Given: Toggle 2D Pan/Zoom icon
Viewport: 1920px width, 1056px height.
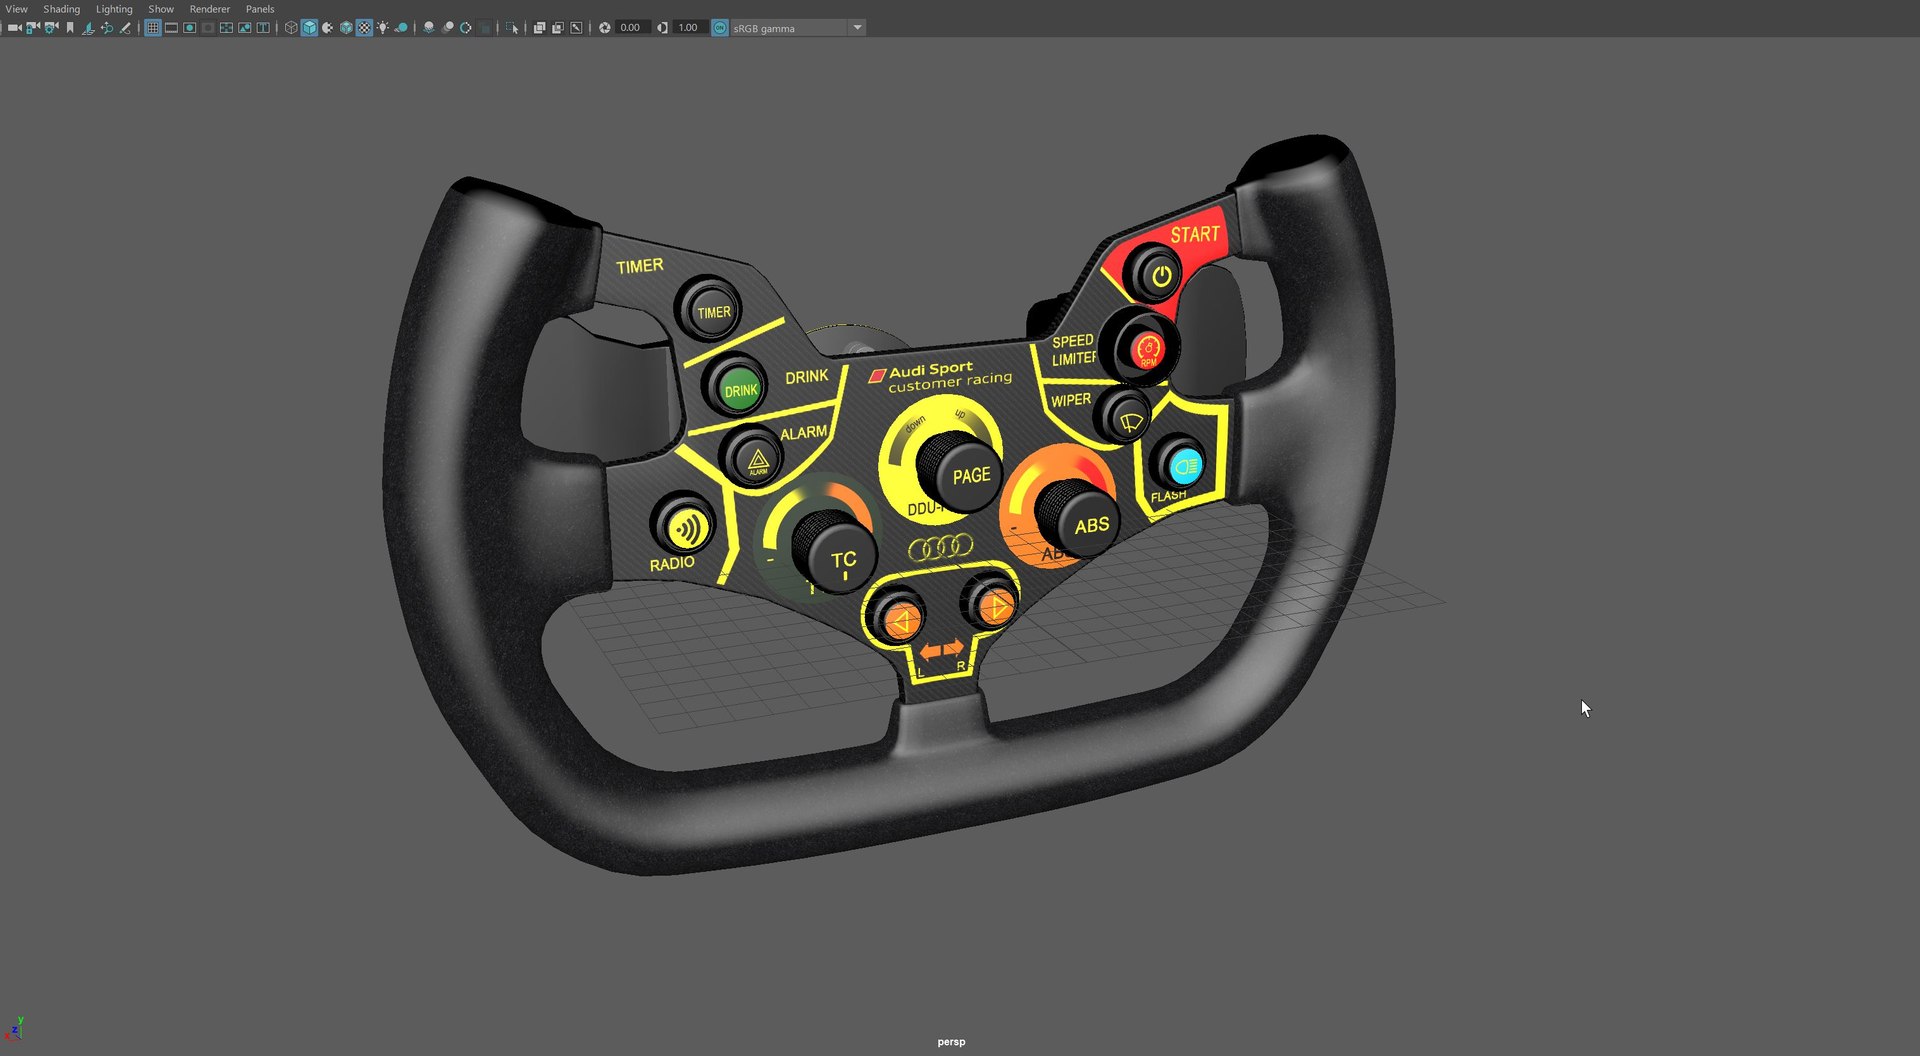Looking at the screenshot, I should [x=107, y=28].
